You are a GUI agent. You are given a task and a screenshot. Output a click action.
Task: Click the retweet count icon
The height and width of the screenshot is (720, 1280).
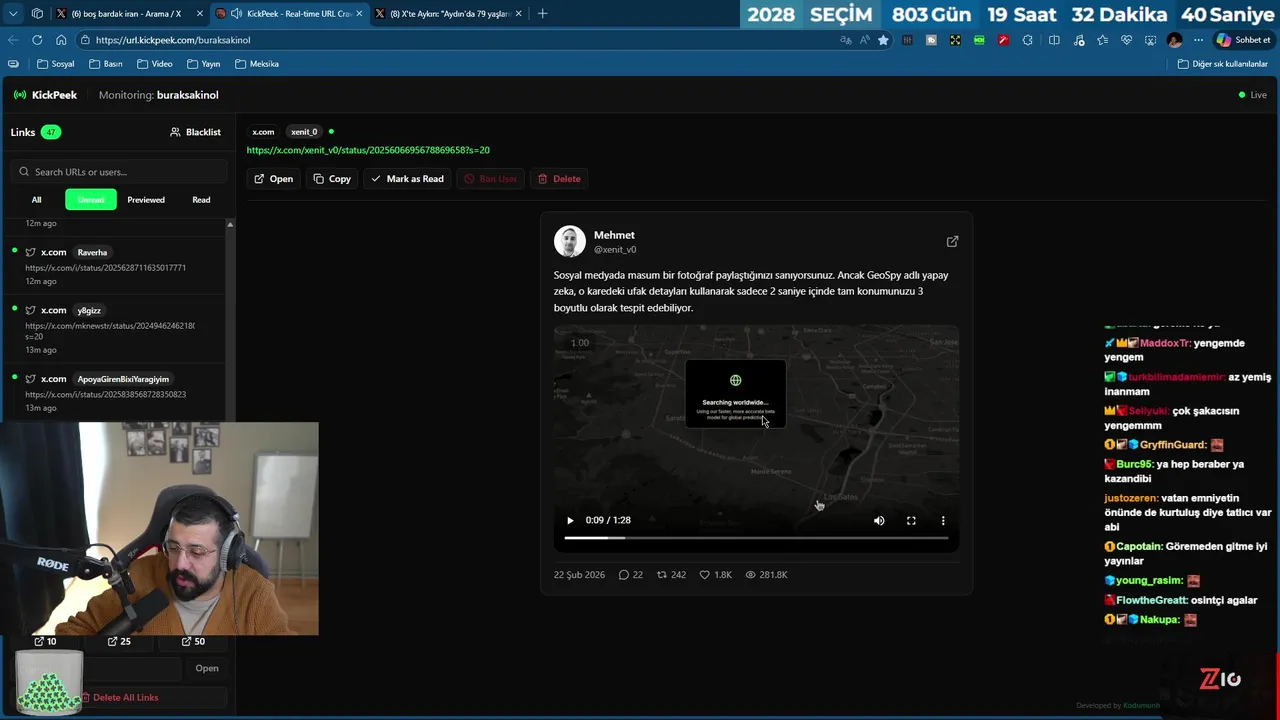tap(661, 575)
